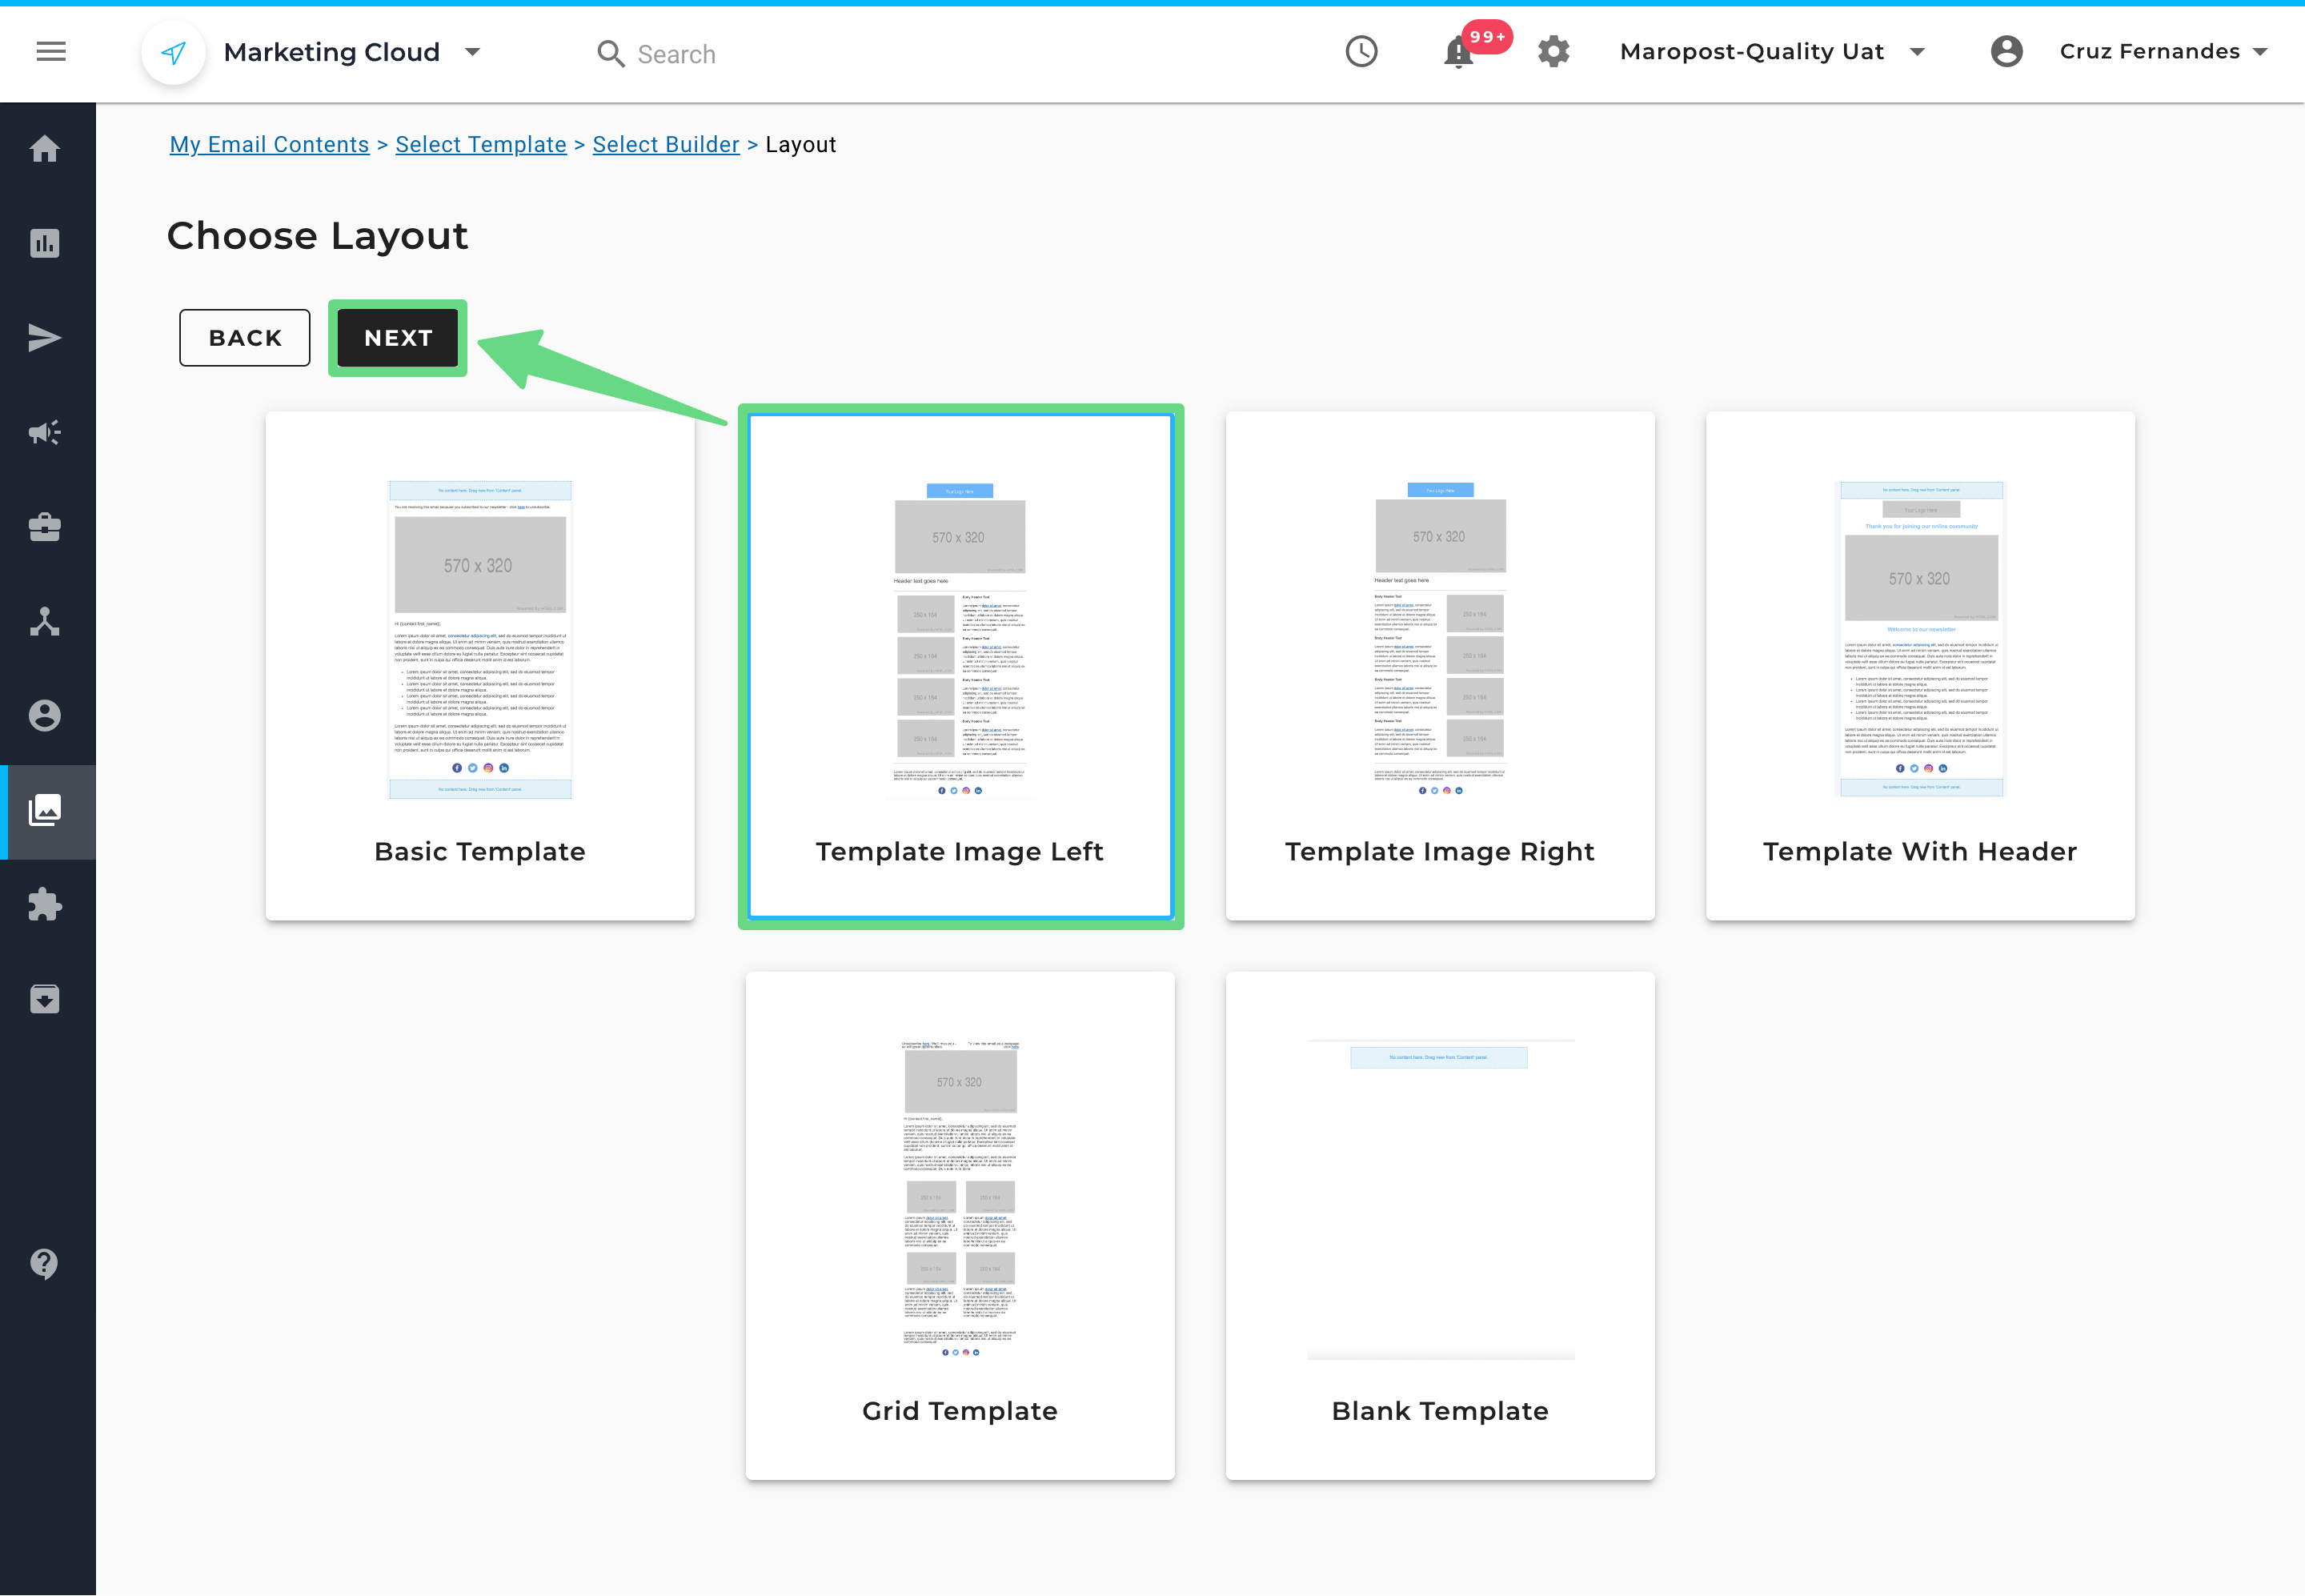Click the Search input field
This screenshot has width=2305, height=1596.
point(676,55)
